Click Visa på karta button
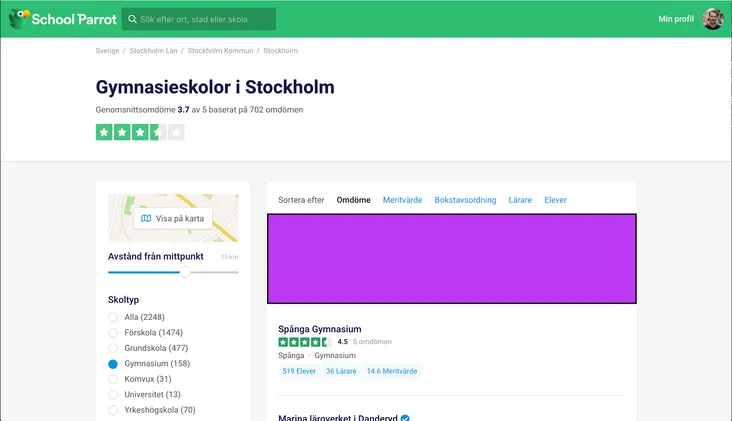Image resolution: width=732 pixels, height=421 pixels. pyautogui.click(x=173, y=218)
